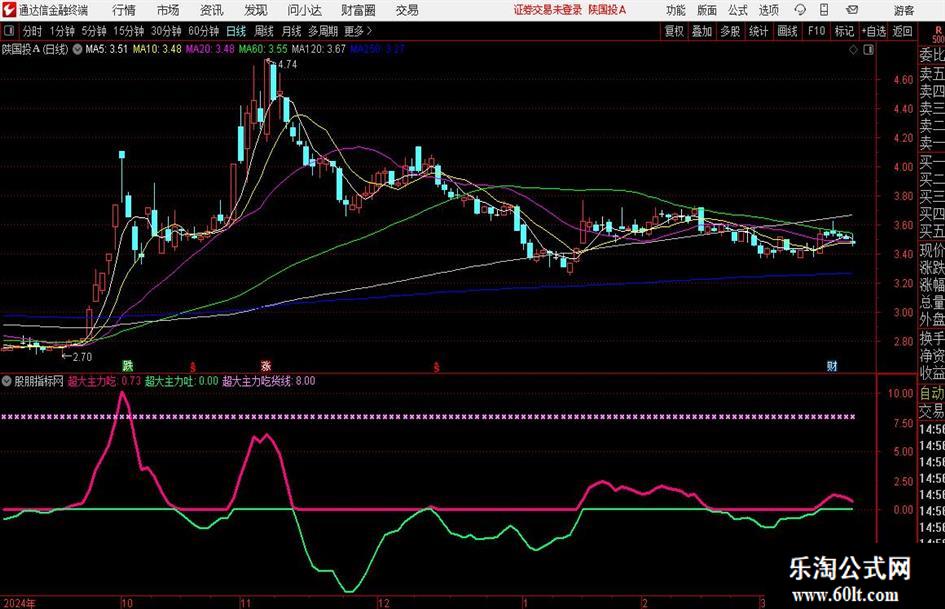Expand indicator options arrow beside 股朋指标网

[x=7, y=380]
